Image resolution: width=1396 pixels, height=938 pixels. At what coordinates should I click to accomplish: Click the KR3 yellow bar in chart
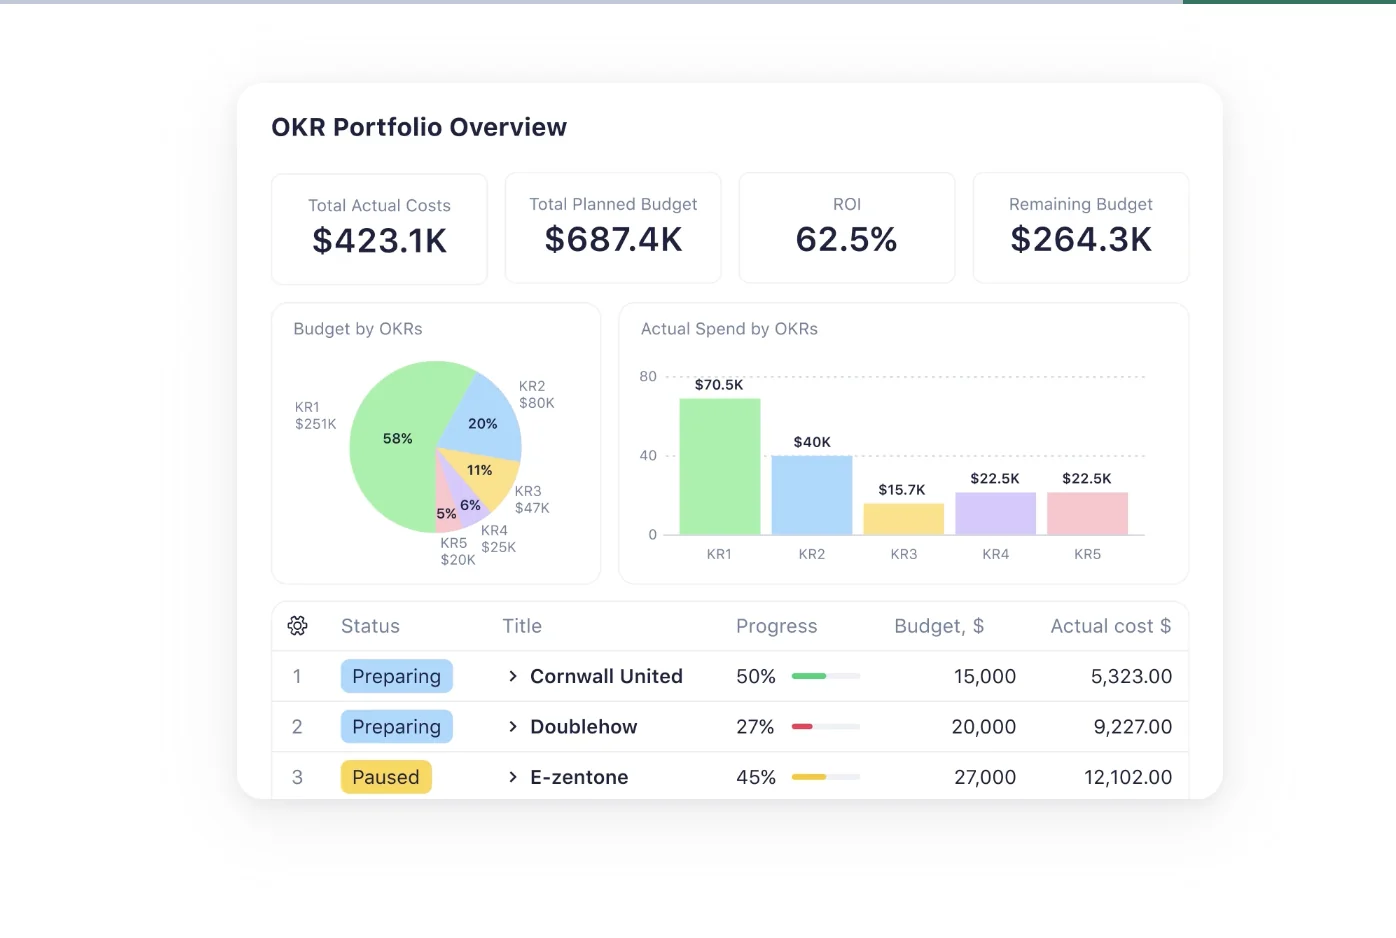click(x=904, y=519)
